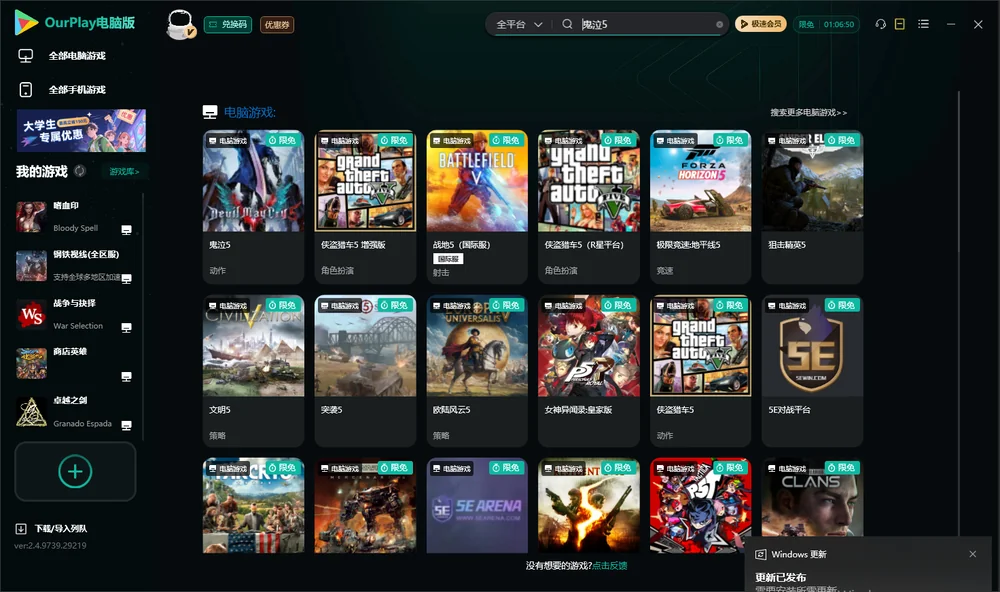Clear the search text with the x icon

coord(719,24)
